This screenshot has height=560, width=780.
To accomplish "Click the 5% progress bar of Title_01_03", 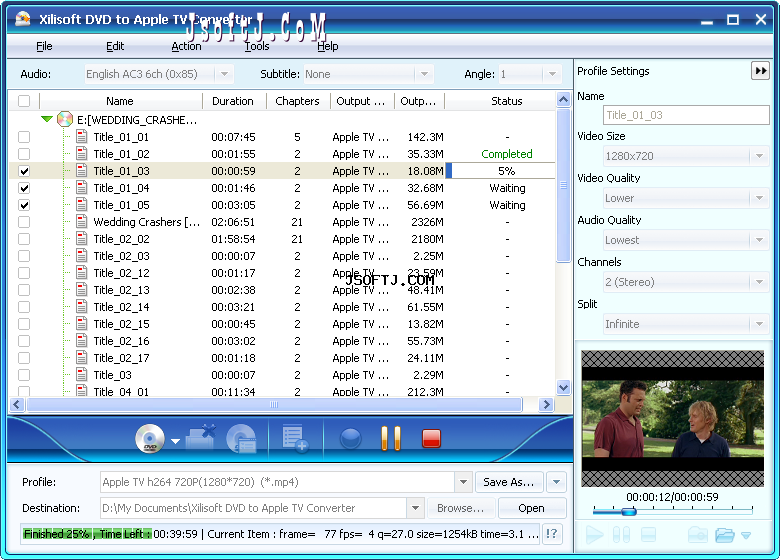I will pyautogui.click(x=500, y=171).
